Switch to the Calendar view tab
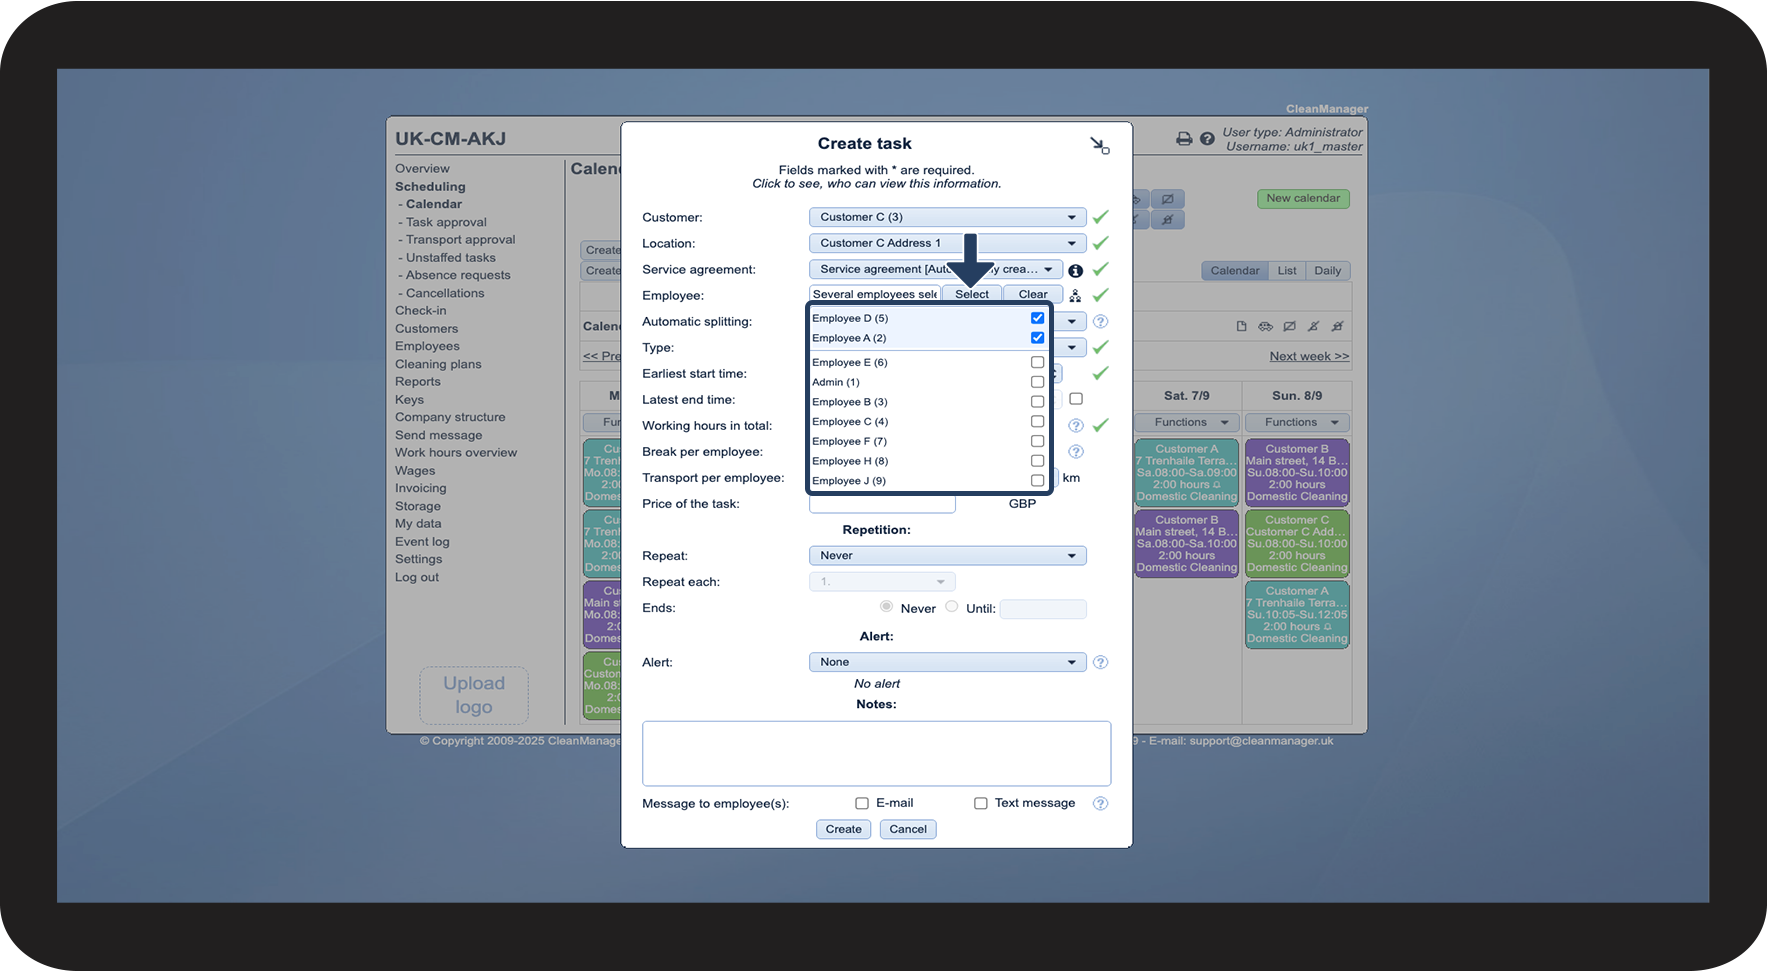Screen dimensions: 1767x971 point(1235,271)
